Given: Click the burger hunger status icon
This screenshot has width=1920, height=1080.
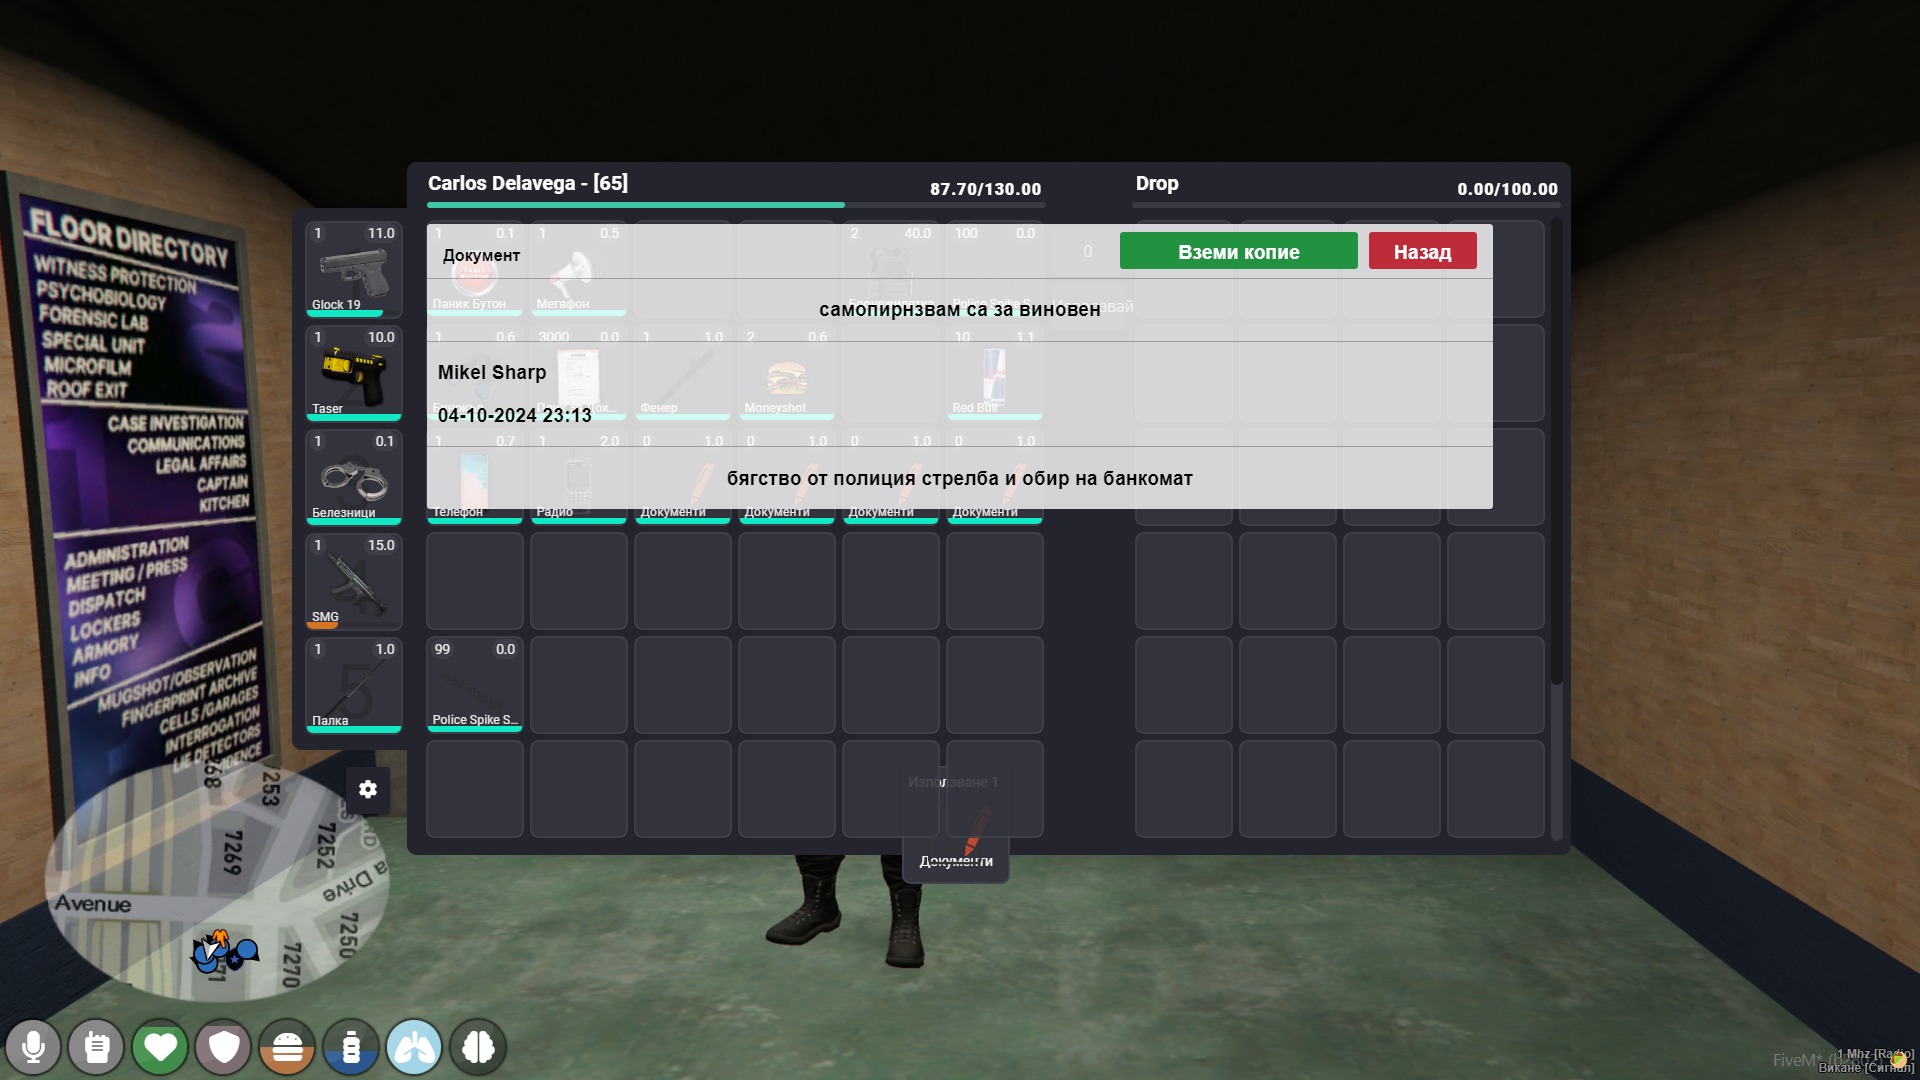Looking at the screenshot, I should (x=287, y=1047).
